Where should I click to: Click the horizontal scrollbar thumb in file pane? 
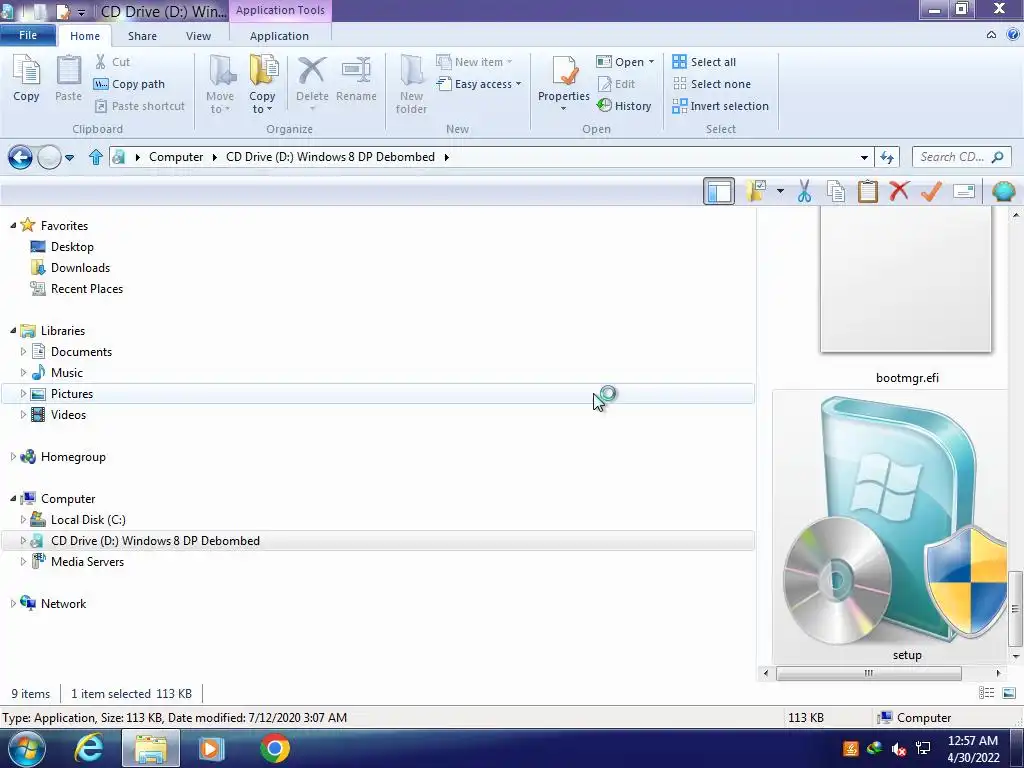point(869,673)
